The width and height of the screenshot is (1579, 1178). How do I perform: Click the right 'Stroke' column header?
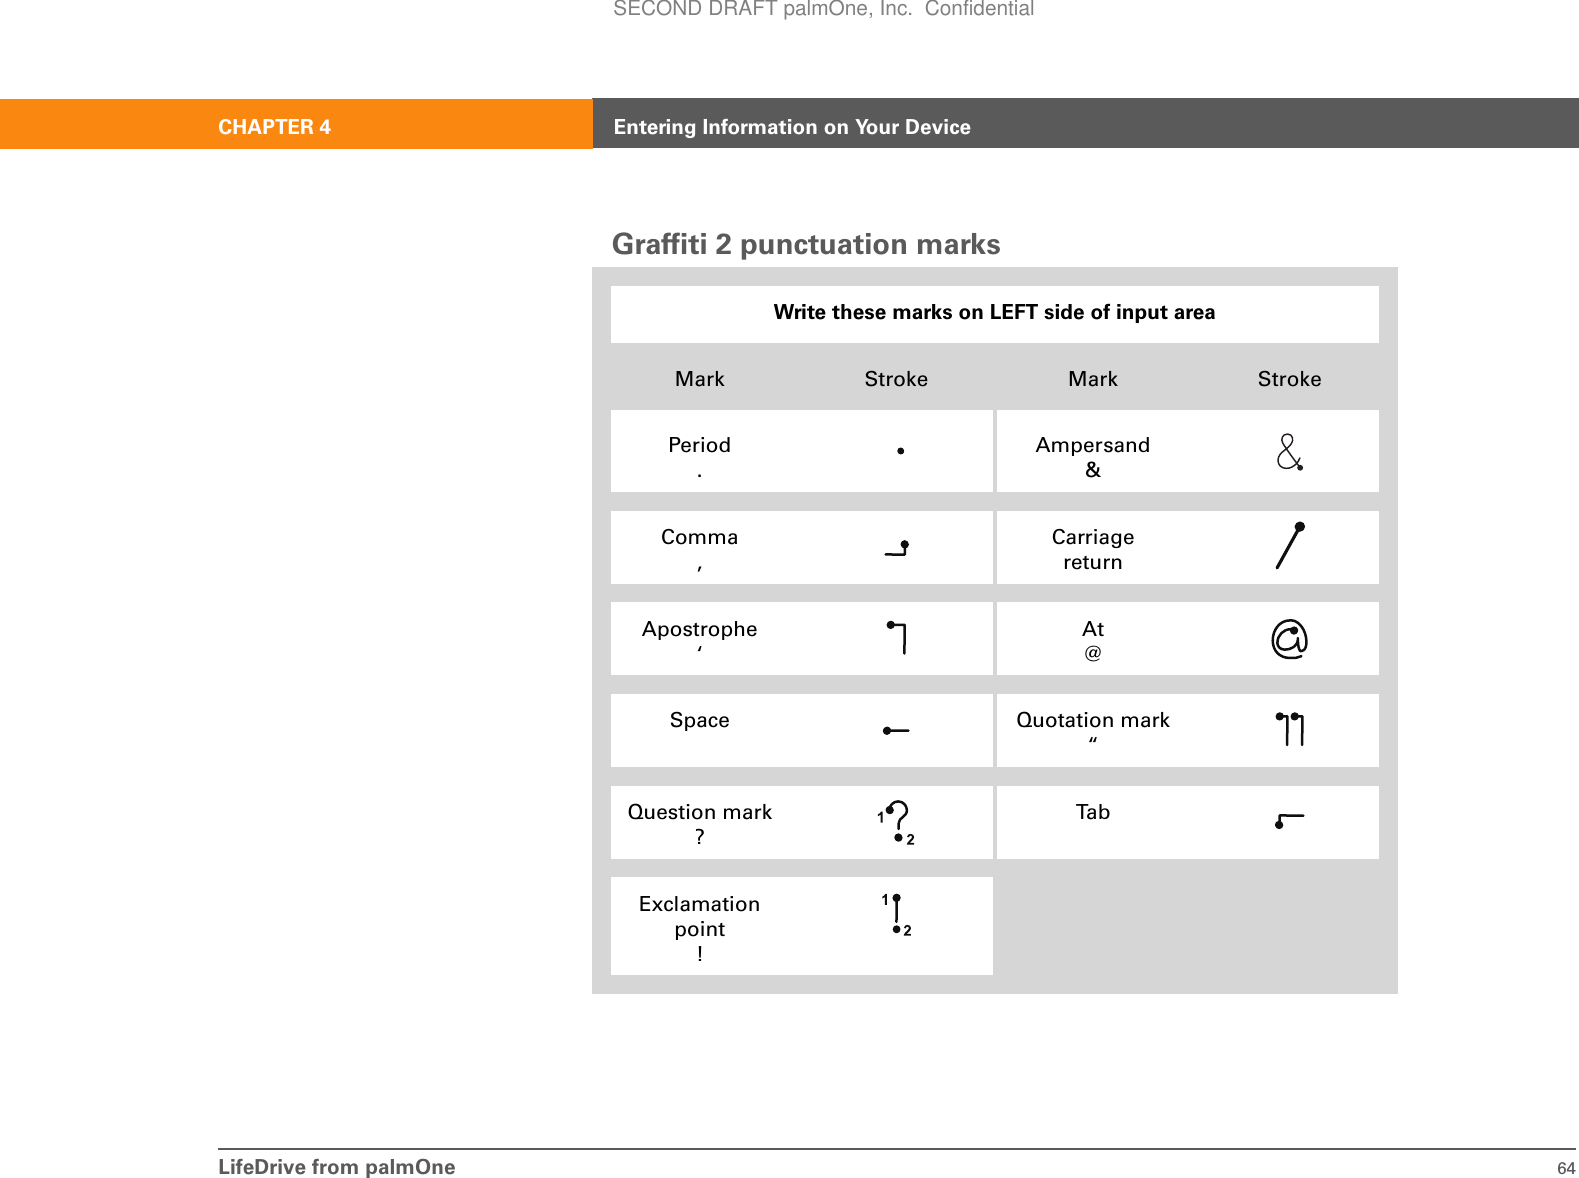click(1289, 379)
